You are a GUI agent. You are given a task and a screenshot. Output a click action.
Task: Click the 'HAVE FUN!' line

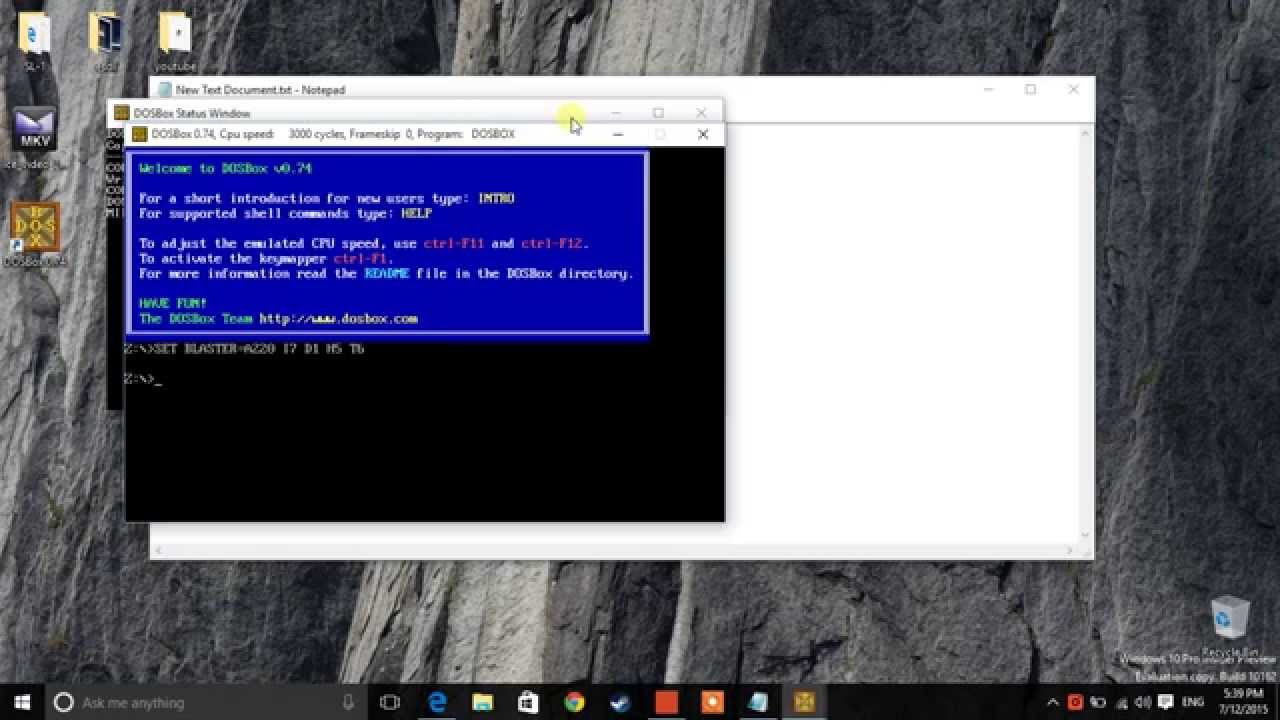pyautogui.click(x=173, y=303)
